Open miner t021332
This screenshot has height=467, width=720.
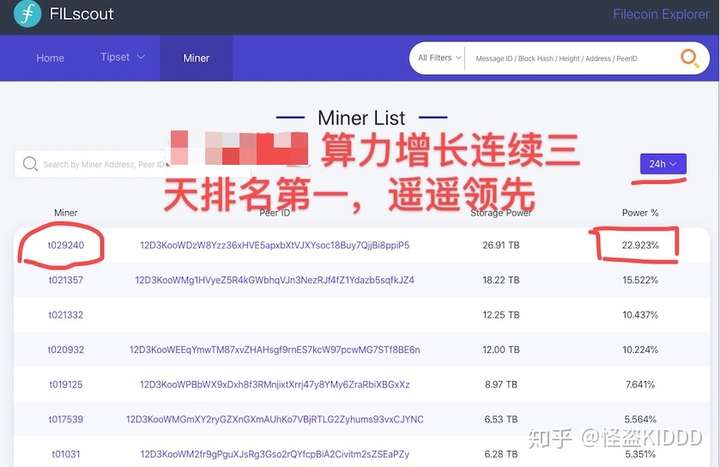[x=66, y=315]
